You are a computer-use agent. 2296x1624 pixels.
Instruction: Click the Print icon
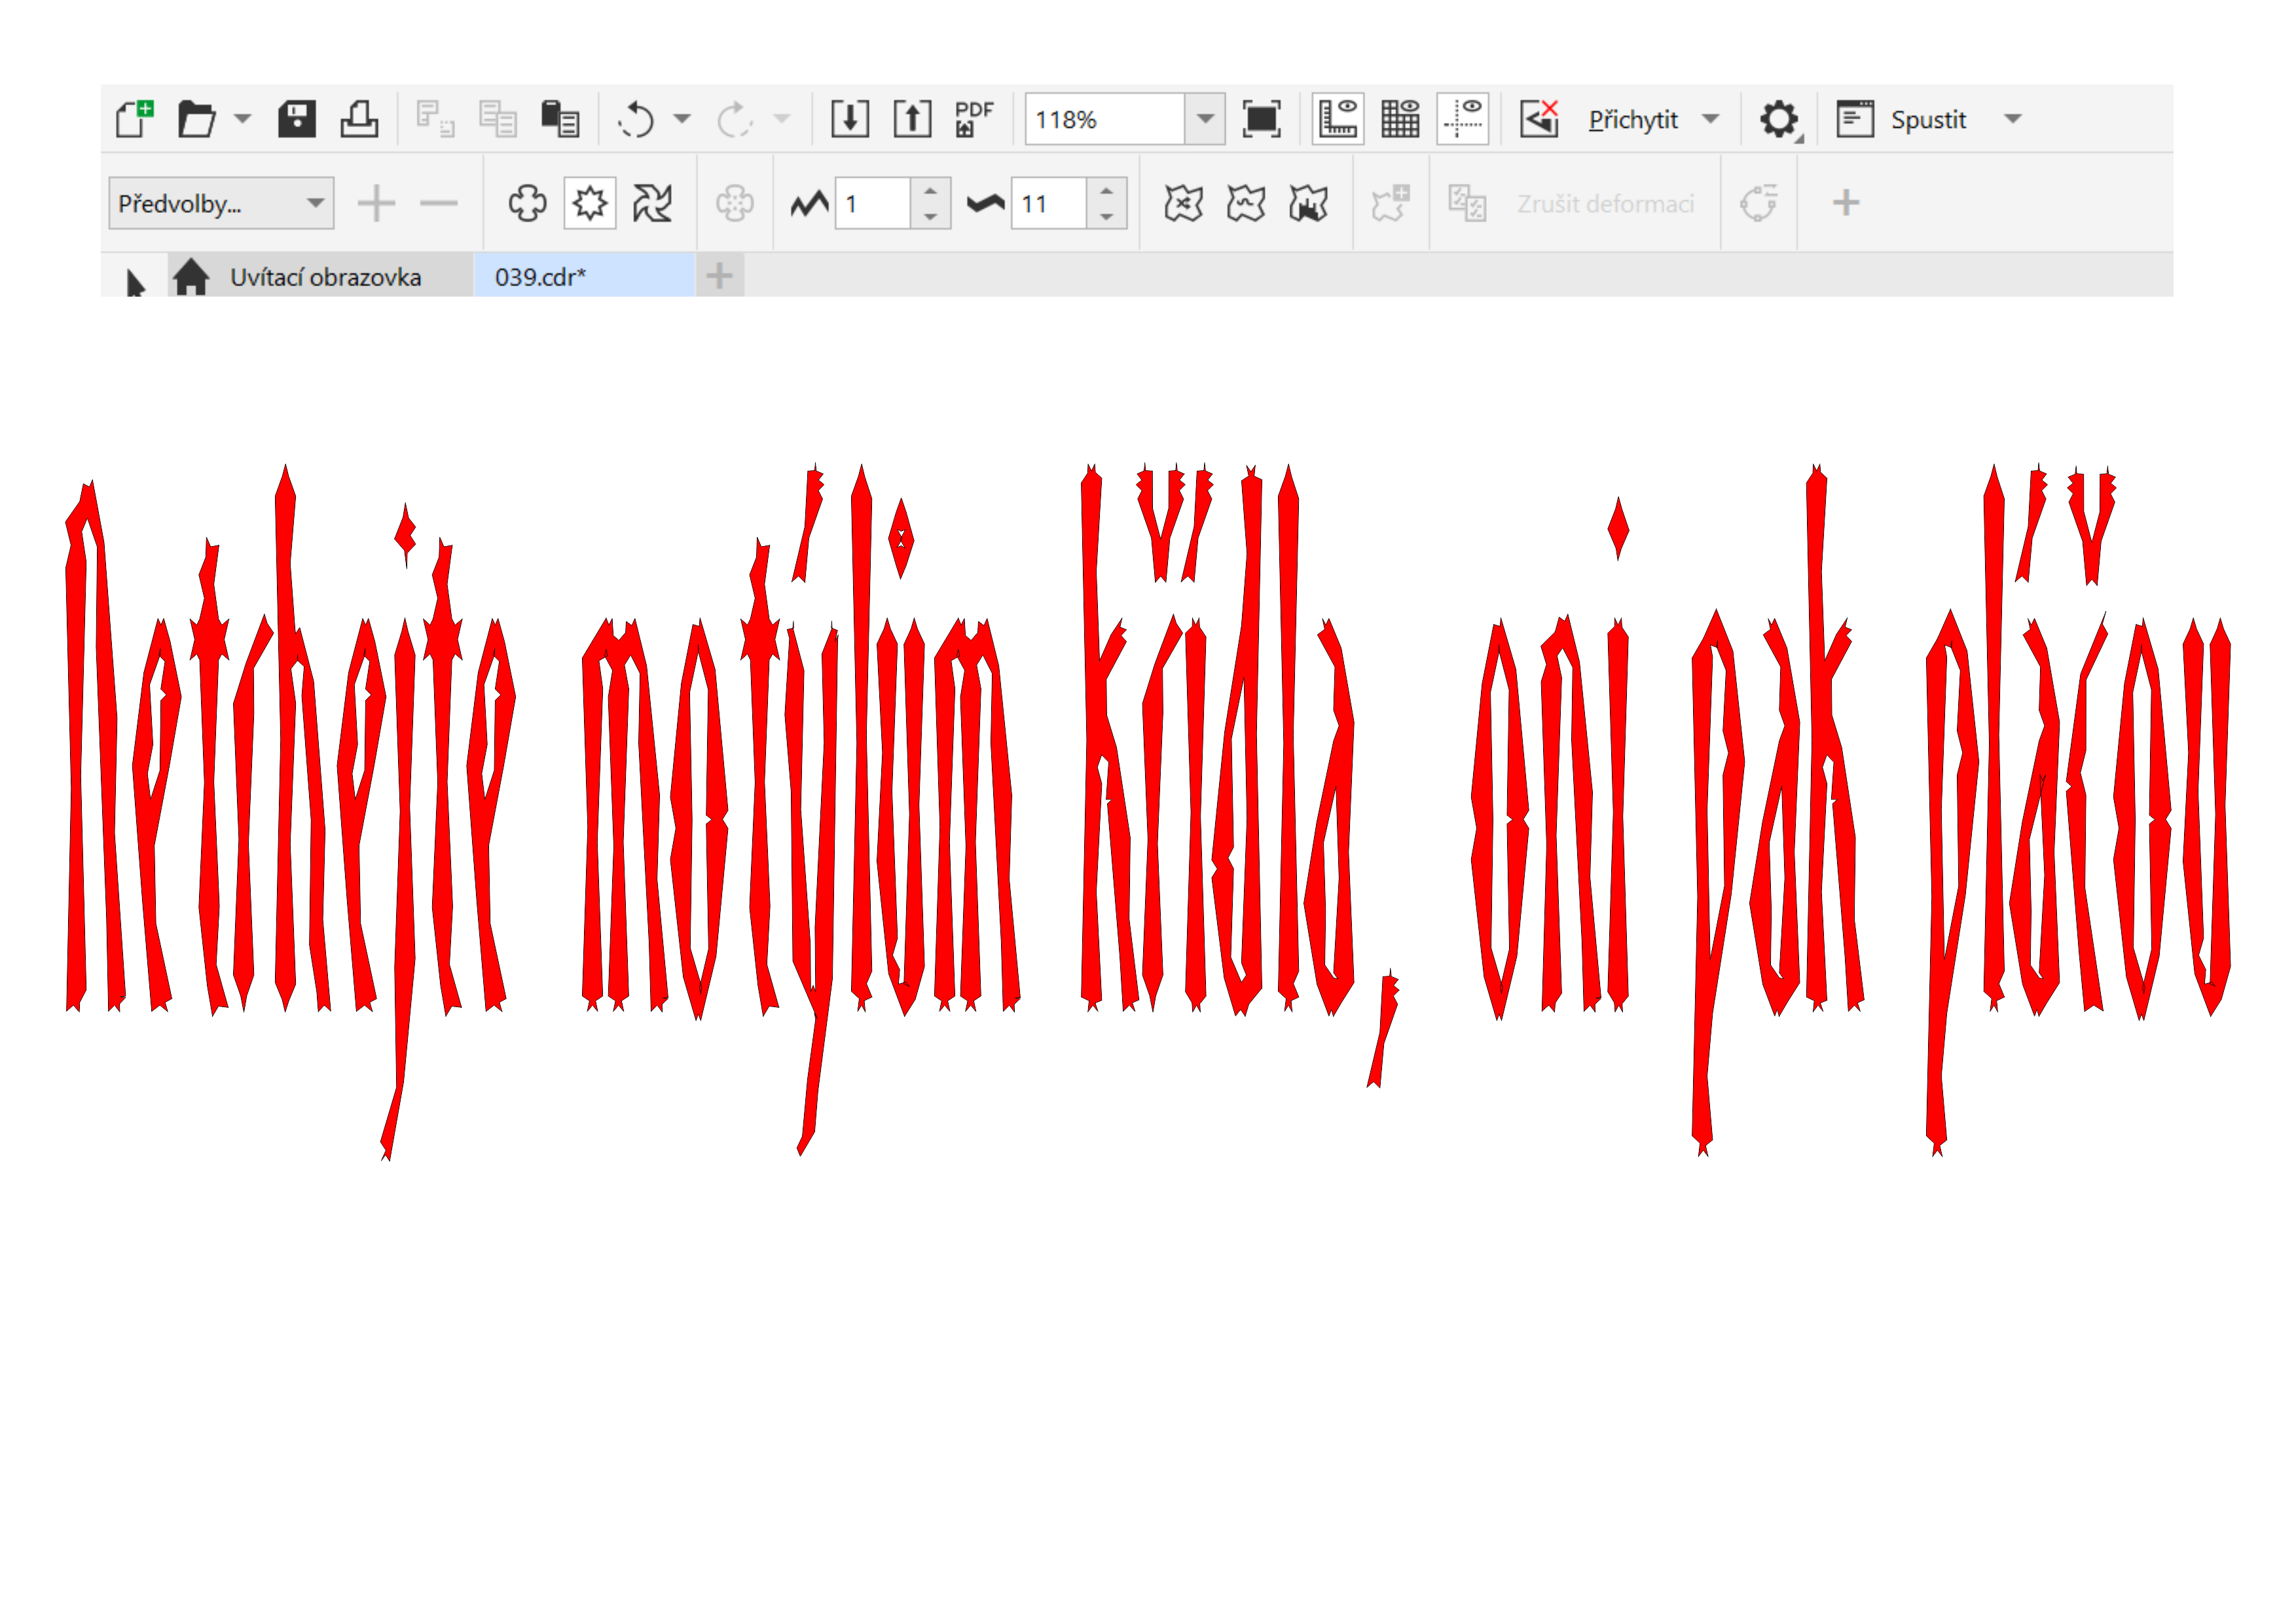359,119
